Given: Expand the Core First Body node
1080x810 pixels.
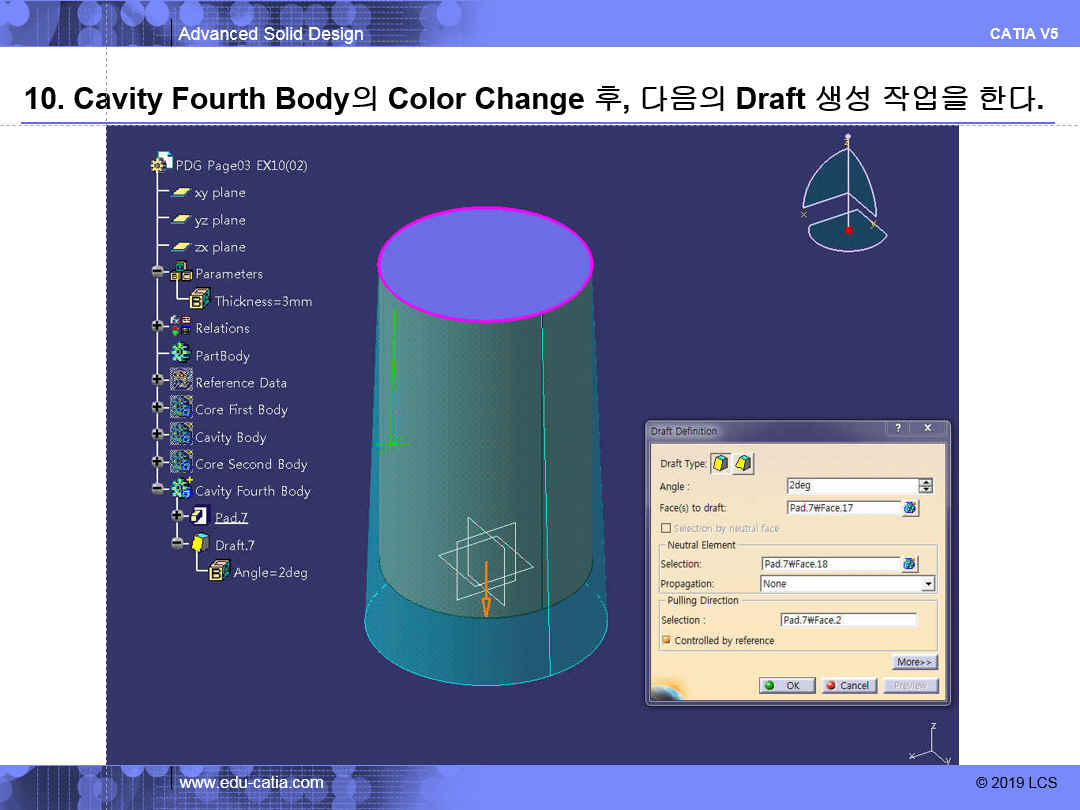Looking at the screenshot, I should tap(157, 409).
